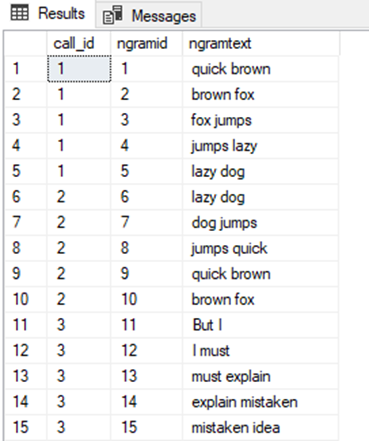Click the 'mistaken idea' cell
The image size is (369, 441).
click(x=261, y=427)
